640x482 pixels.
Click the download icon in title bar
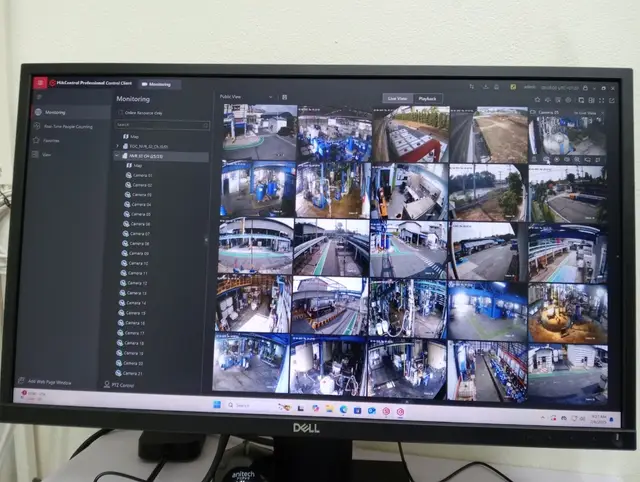485,87
